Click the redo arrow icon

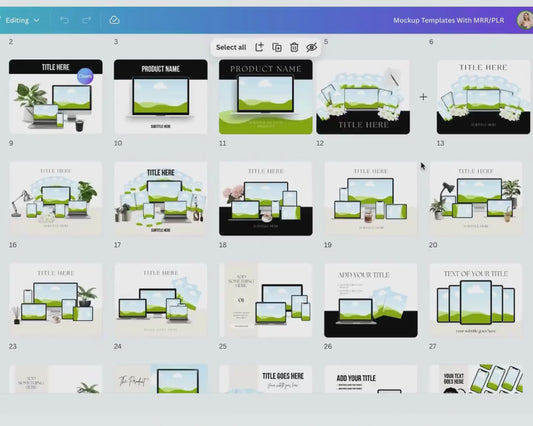87,20
